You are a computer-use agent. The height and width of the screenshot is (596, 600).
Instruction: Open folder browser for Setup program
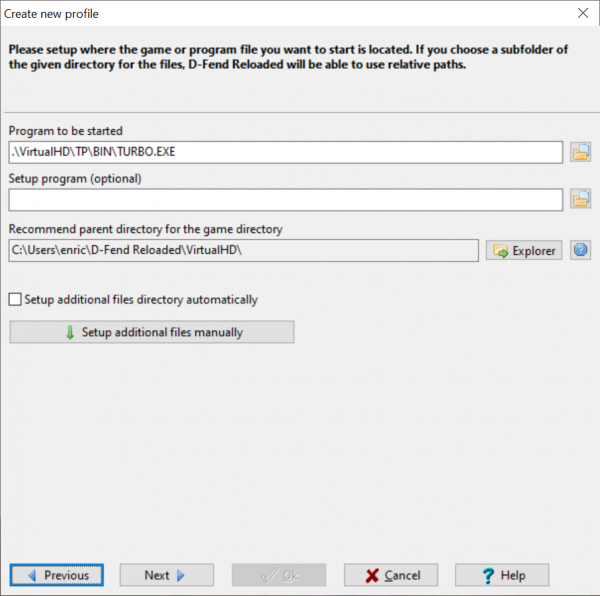[x=580, y=200]
